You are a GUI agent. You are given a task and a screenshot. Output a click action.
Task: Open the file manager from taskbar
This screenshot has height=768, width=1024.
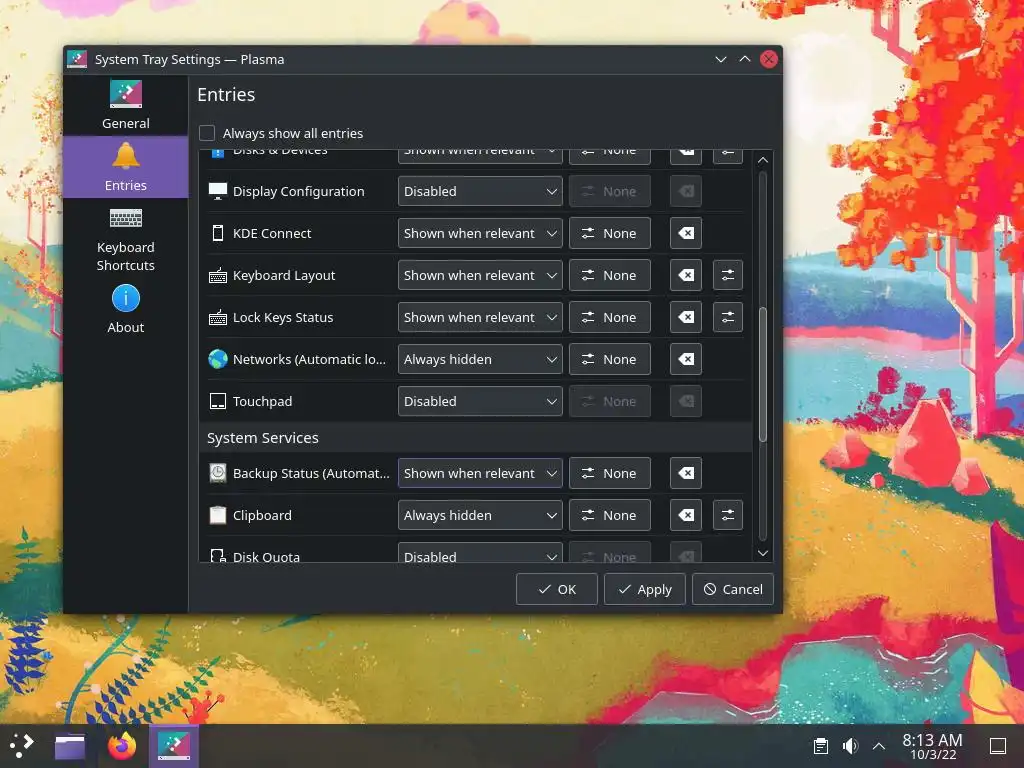click(x=70, y=746)
